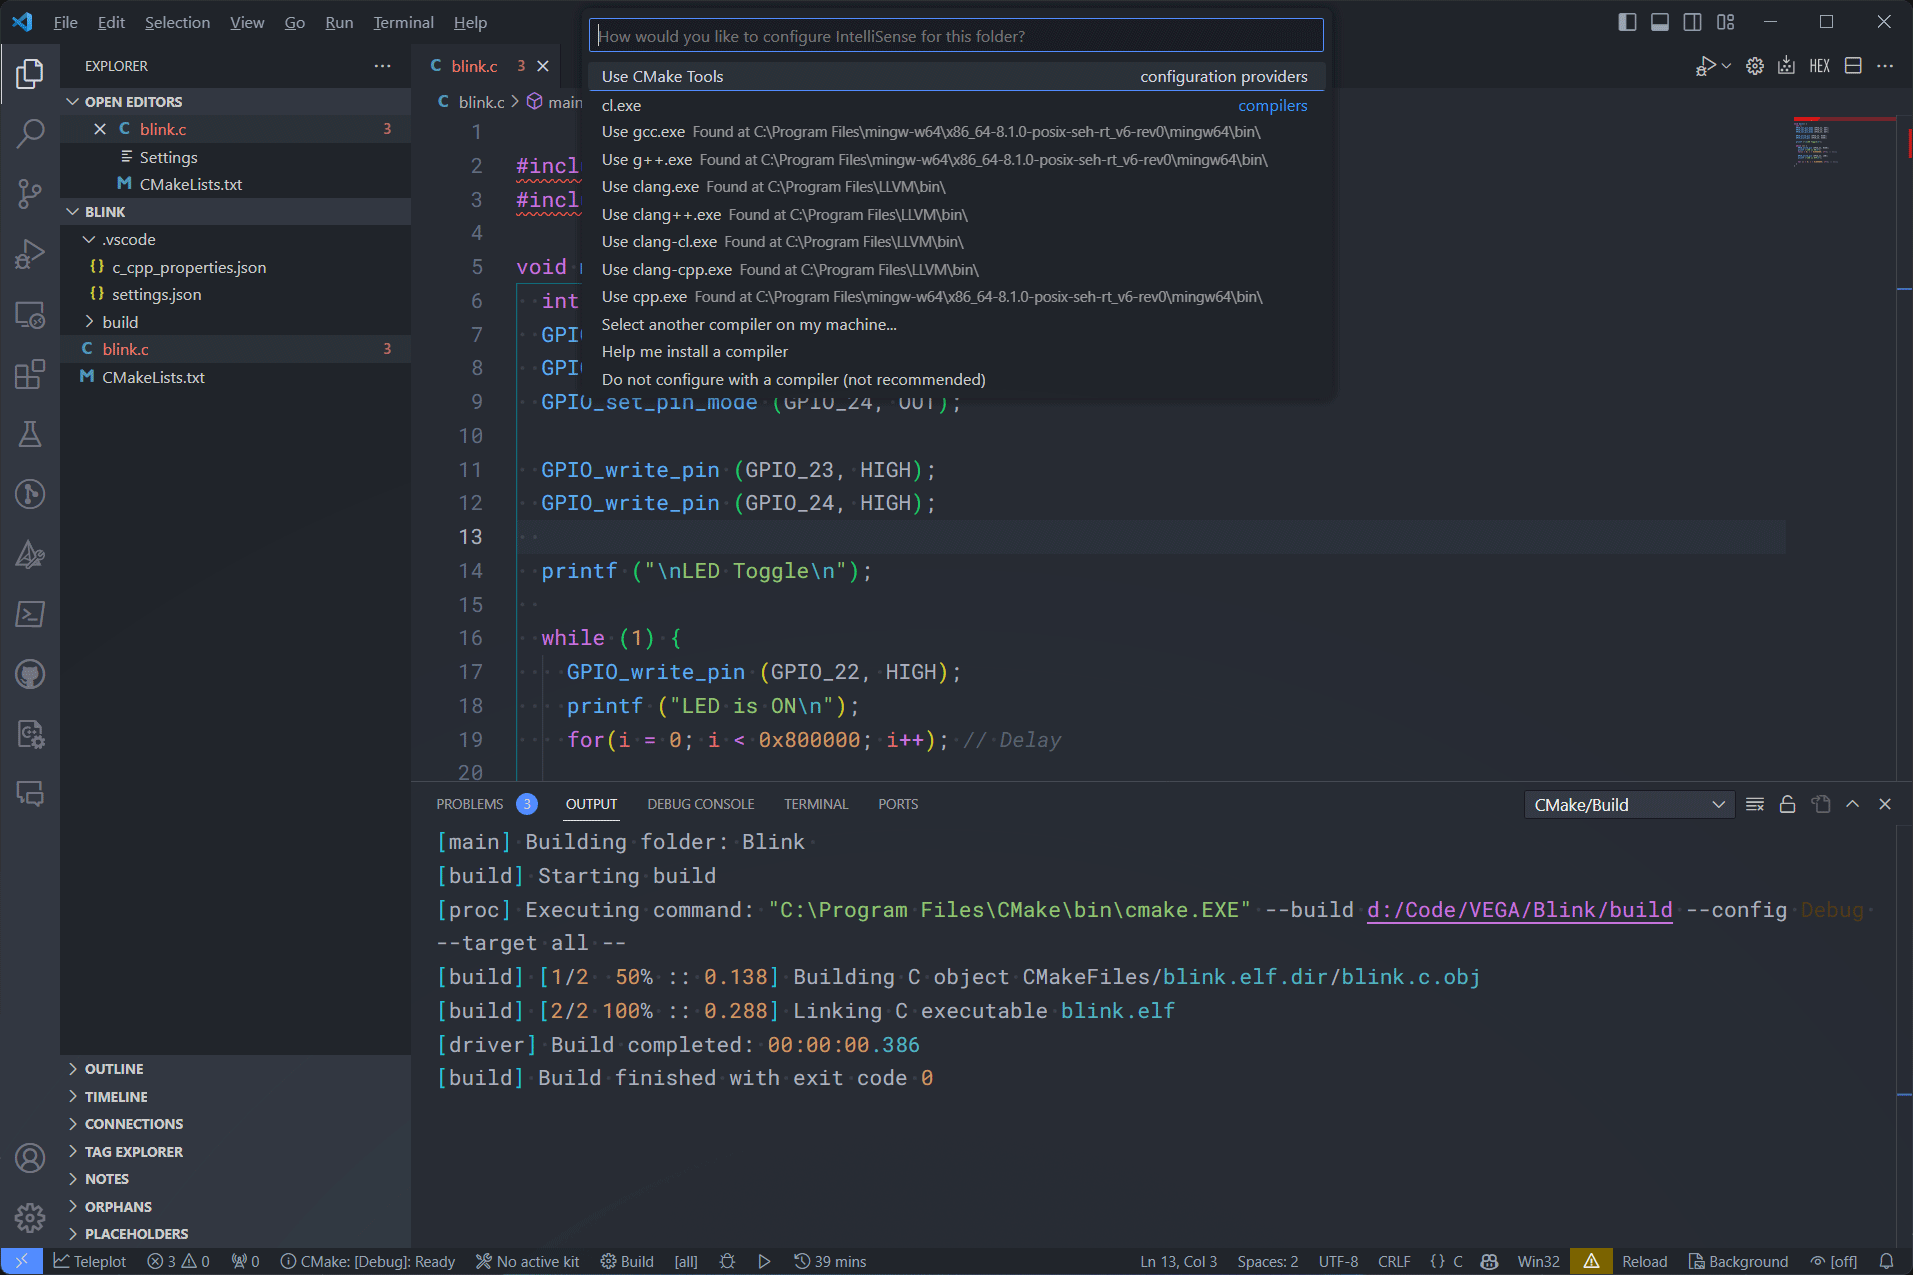The image size is (1913, 1275).
Task: Switch to the DEBUG CONSOLE tab
Action: [700, 804]
